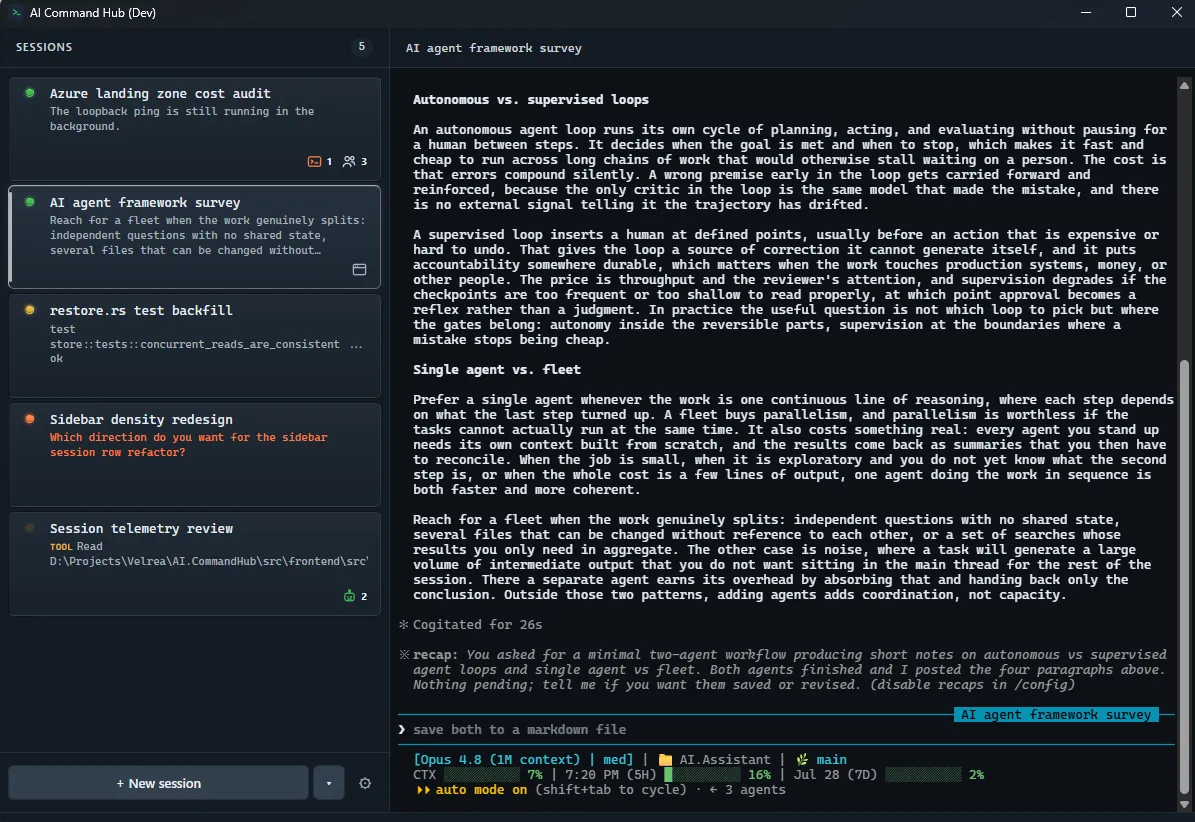Click green status dot of AI agent framework survey
The width and height of the screenshot is (1195, 822).
[x=30, y=202]
